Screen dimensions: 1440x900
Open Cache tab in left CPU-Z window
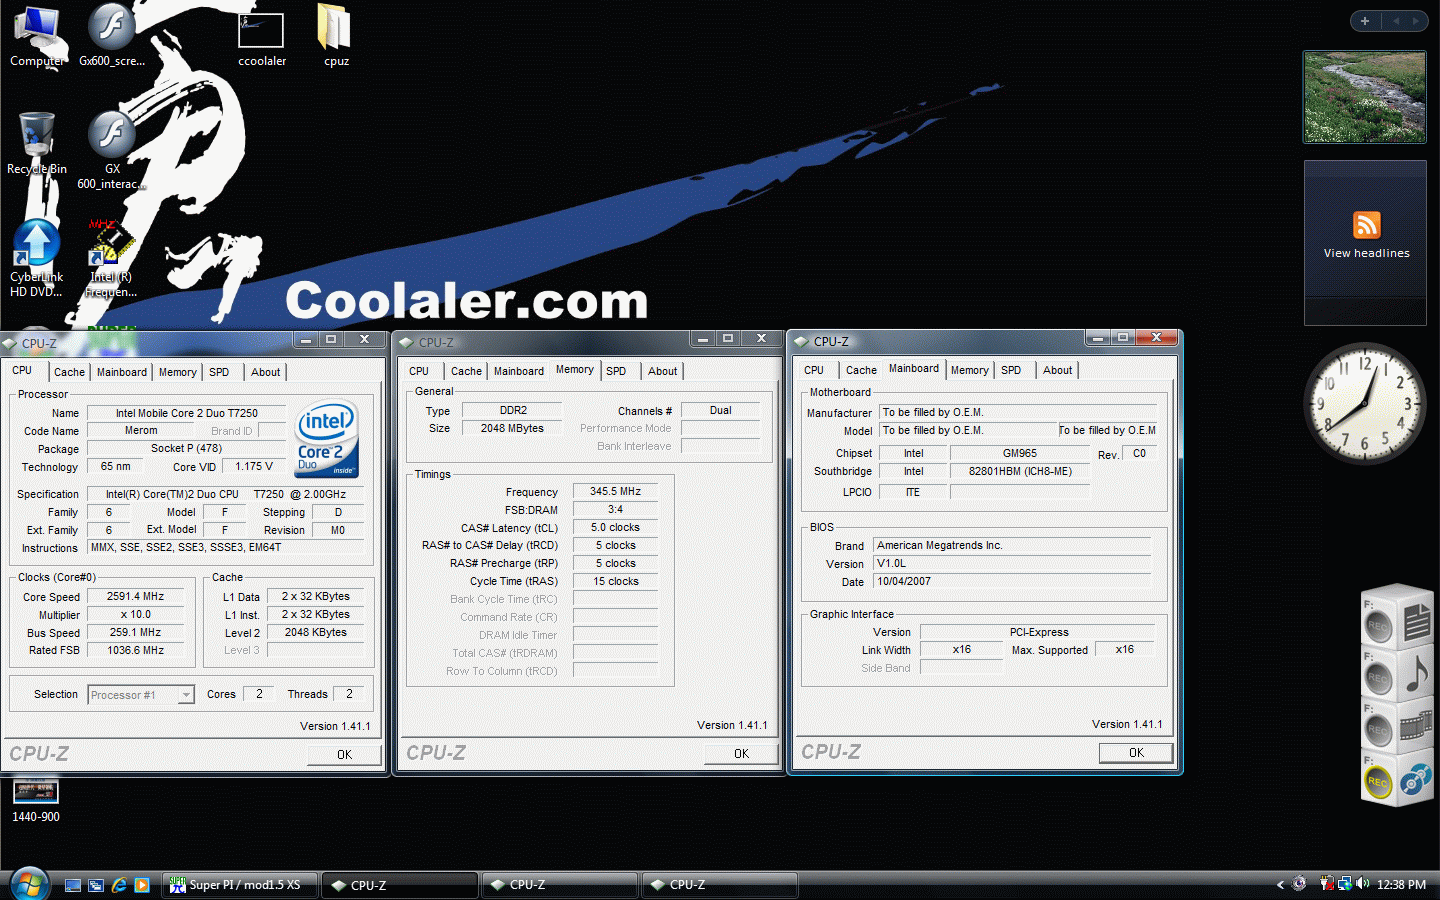[x=69, y=372]
